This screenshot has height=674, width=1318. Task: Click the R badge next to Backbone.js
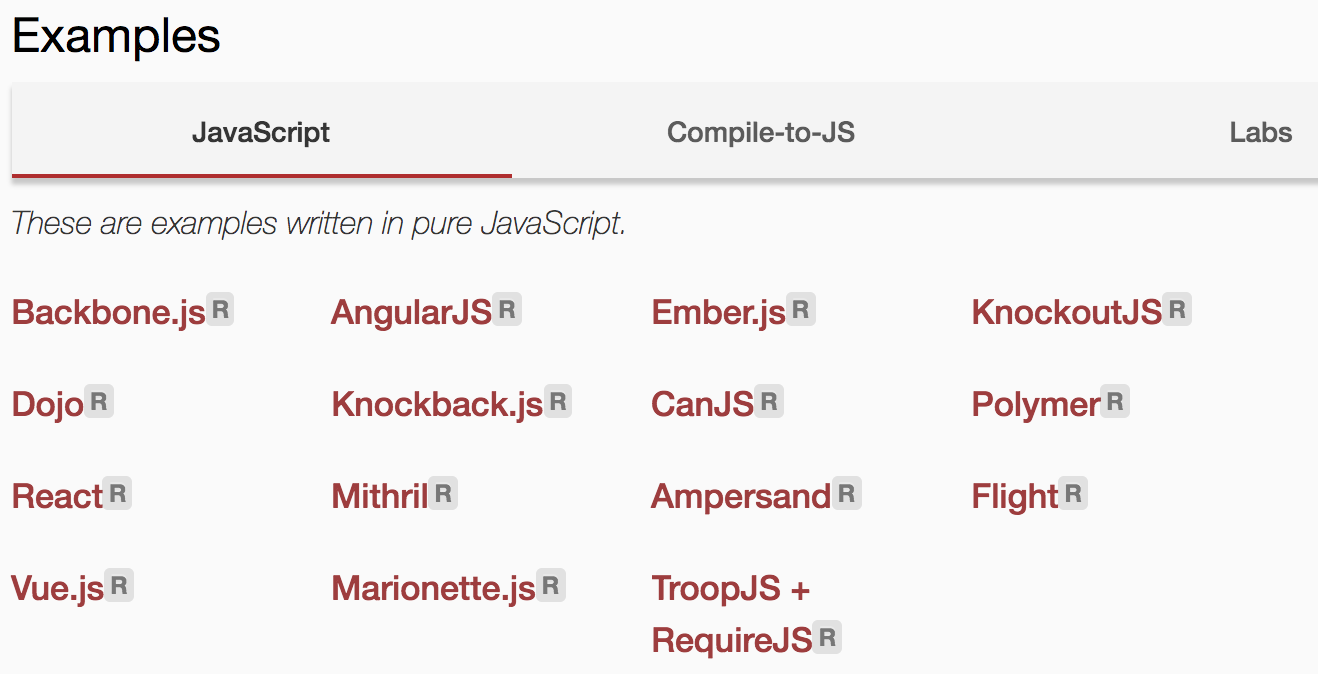[x=220, y=310]
